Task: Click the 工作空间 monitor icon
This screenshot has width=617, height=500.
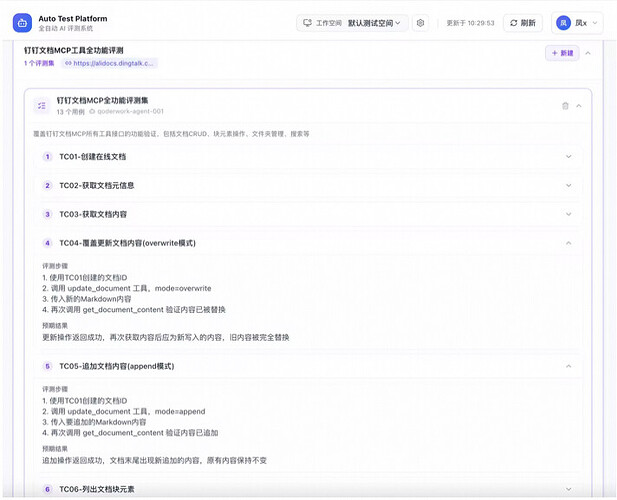Action: tap(307, 23)
